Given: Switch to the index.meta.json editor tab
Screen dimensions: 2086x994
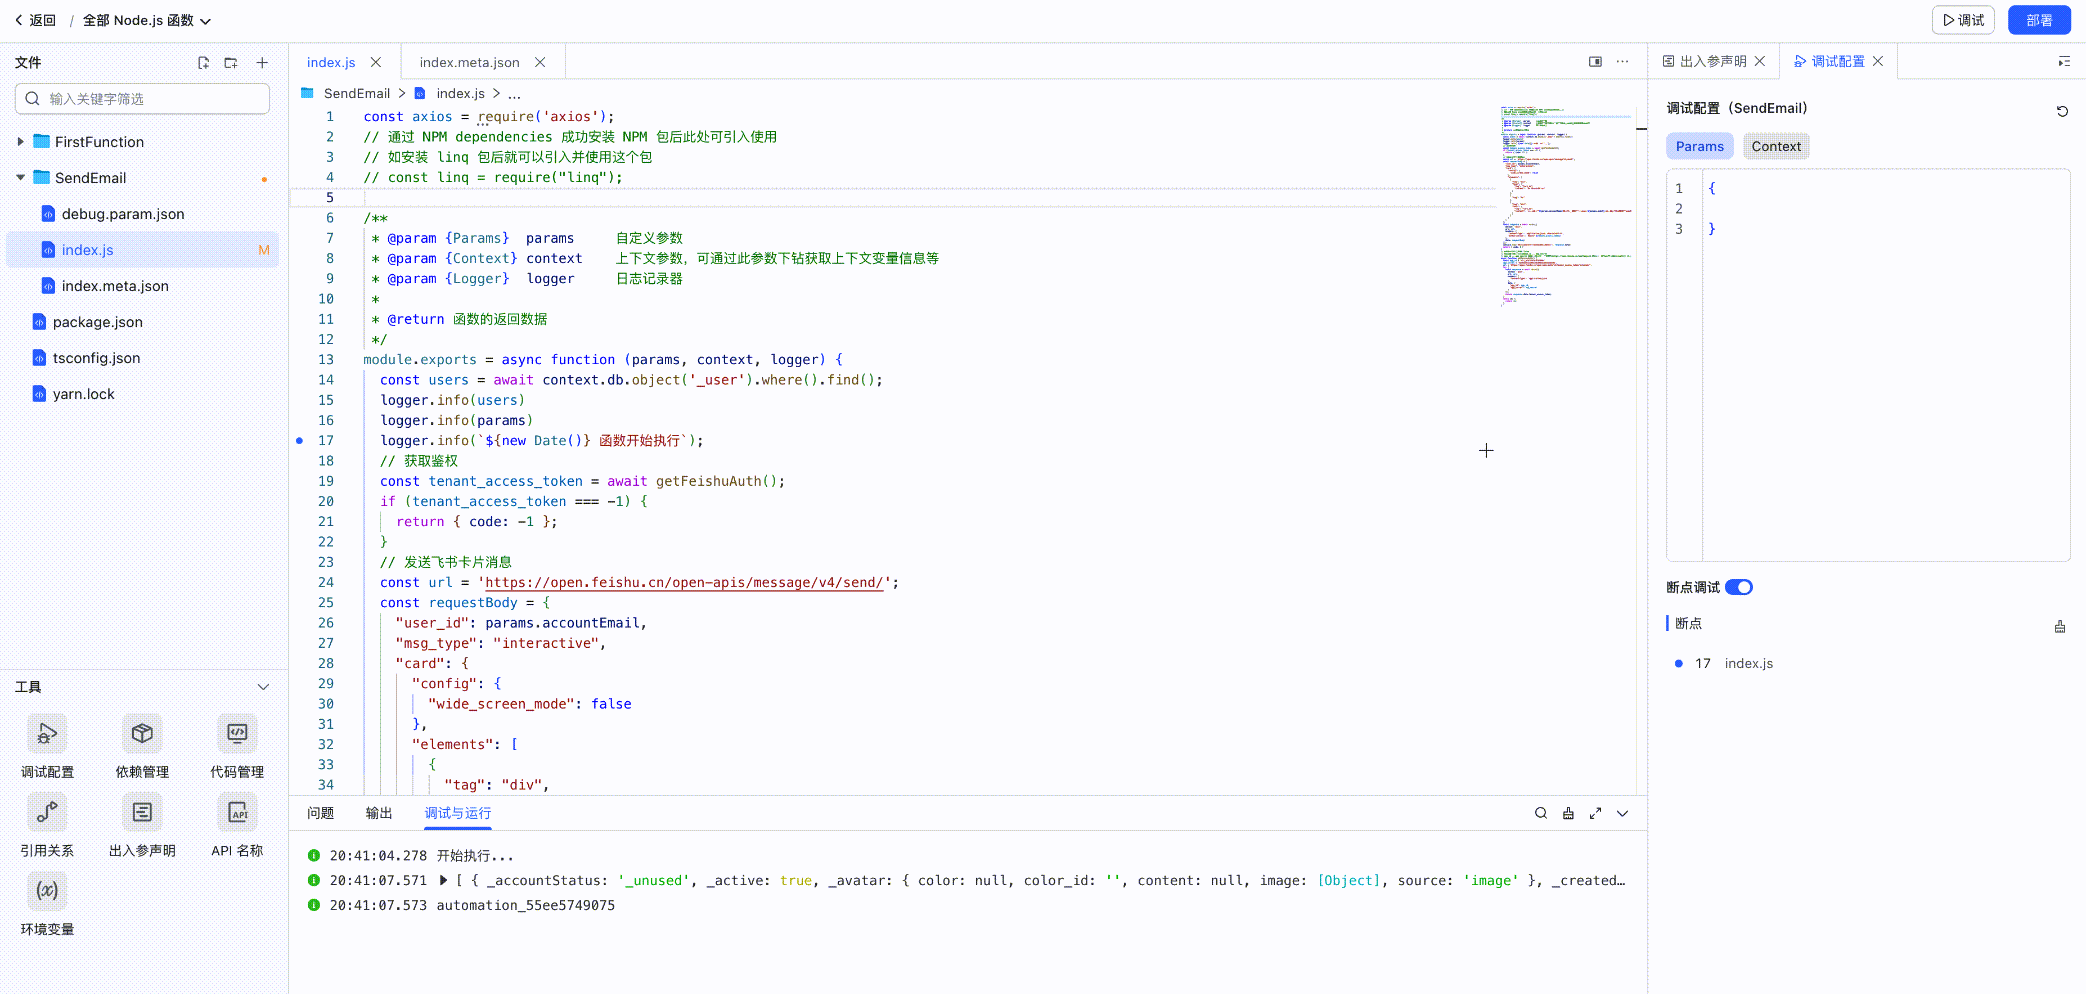Looking at the screenshot, I should [469, 62].
